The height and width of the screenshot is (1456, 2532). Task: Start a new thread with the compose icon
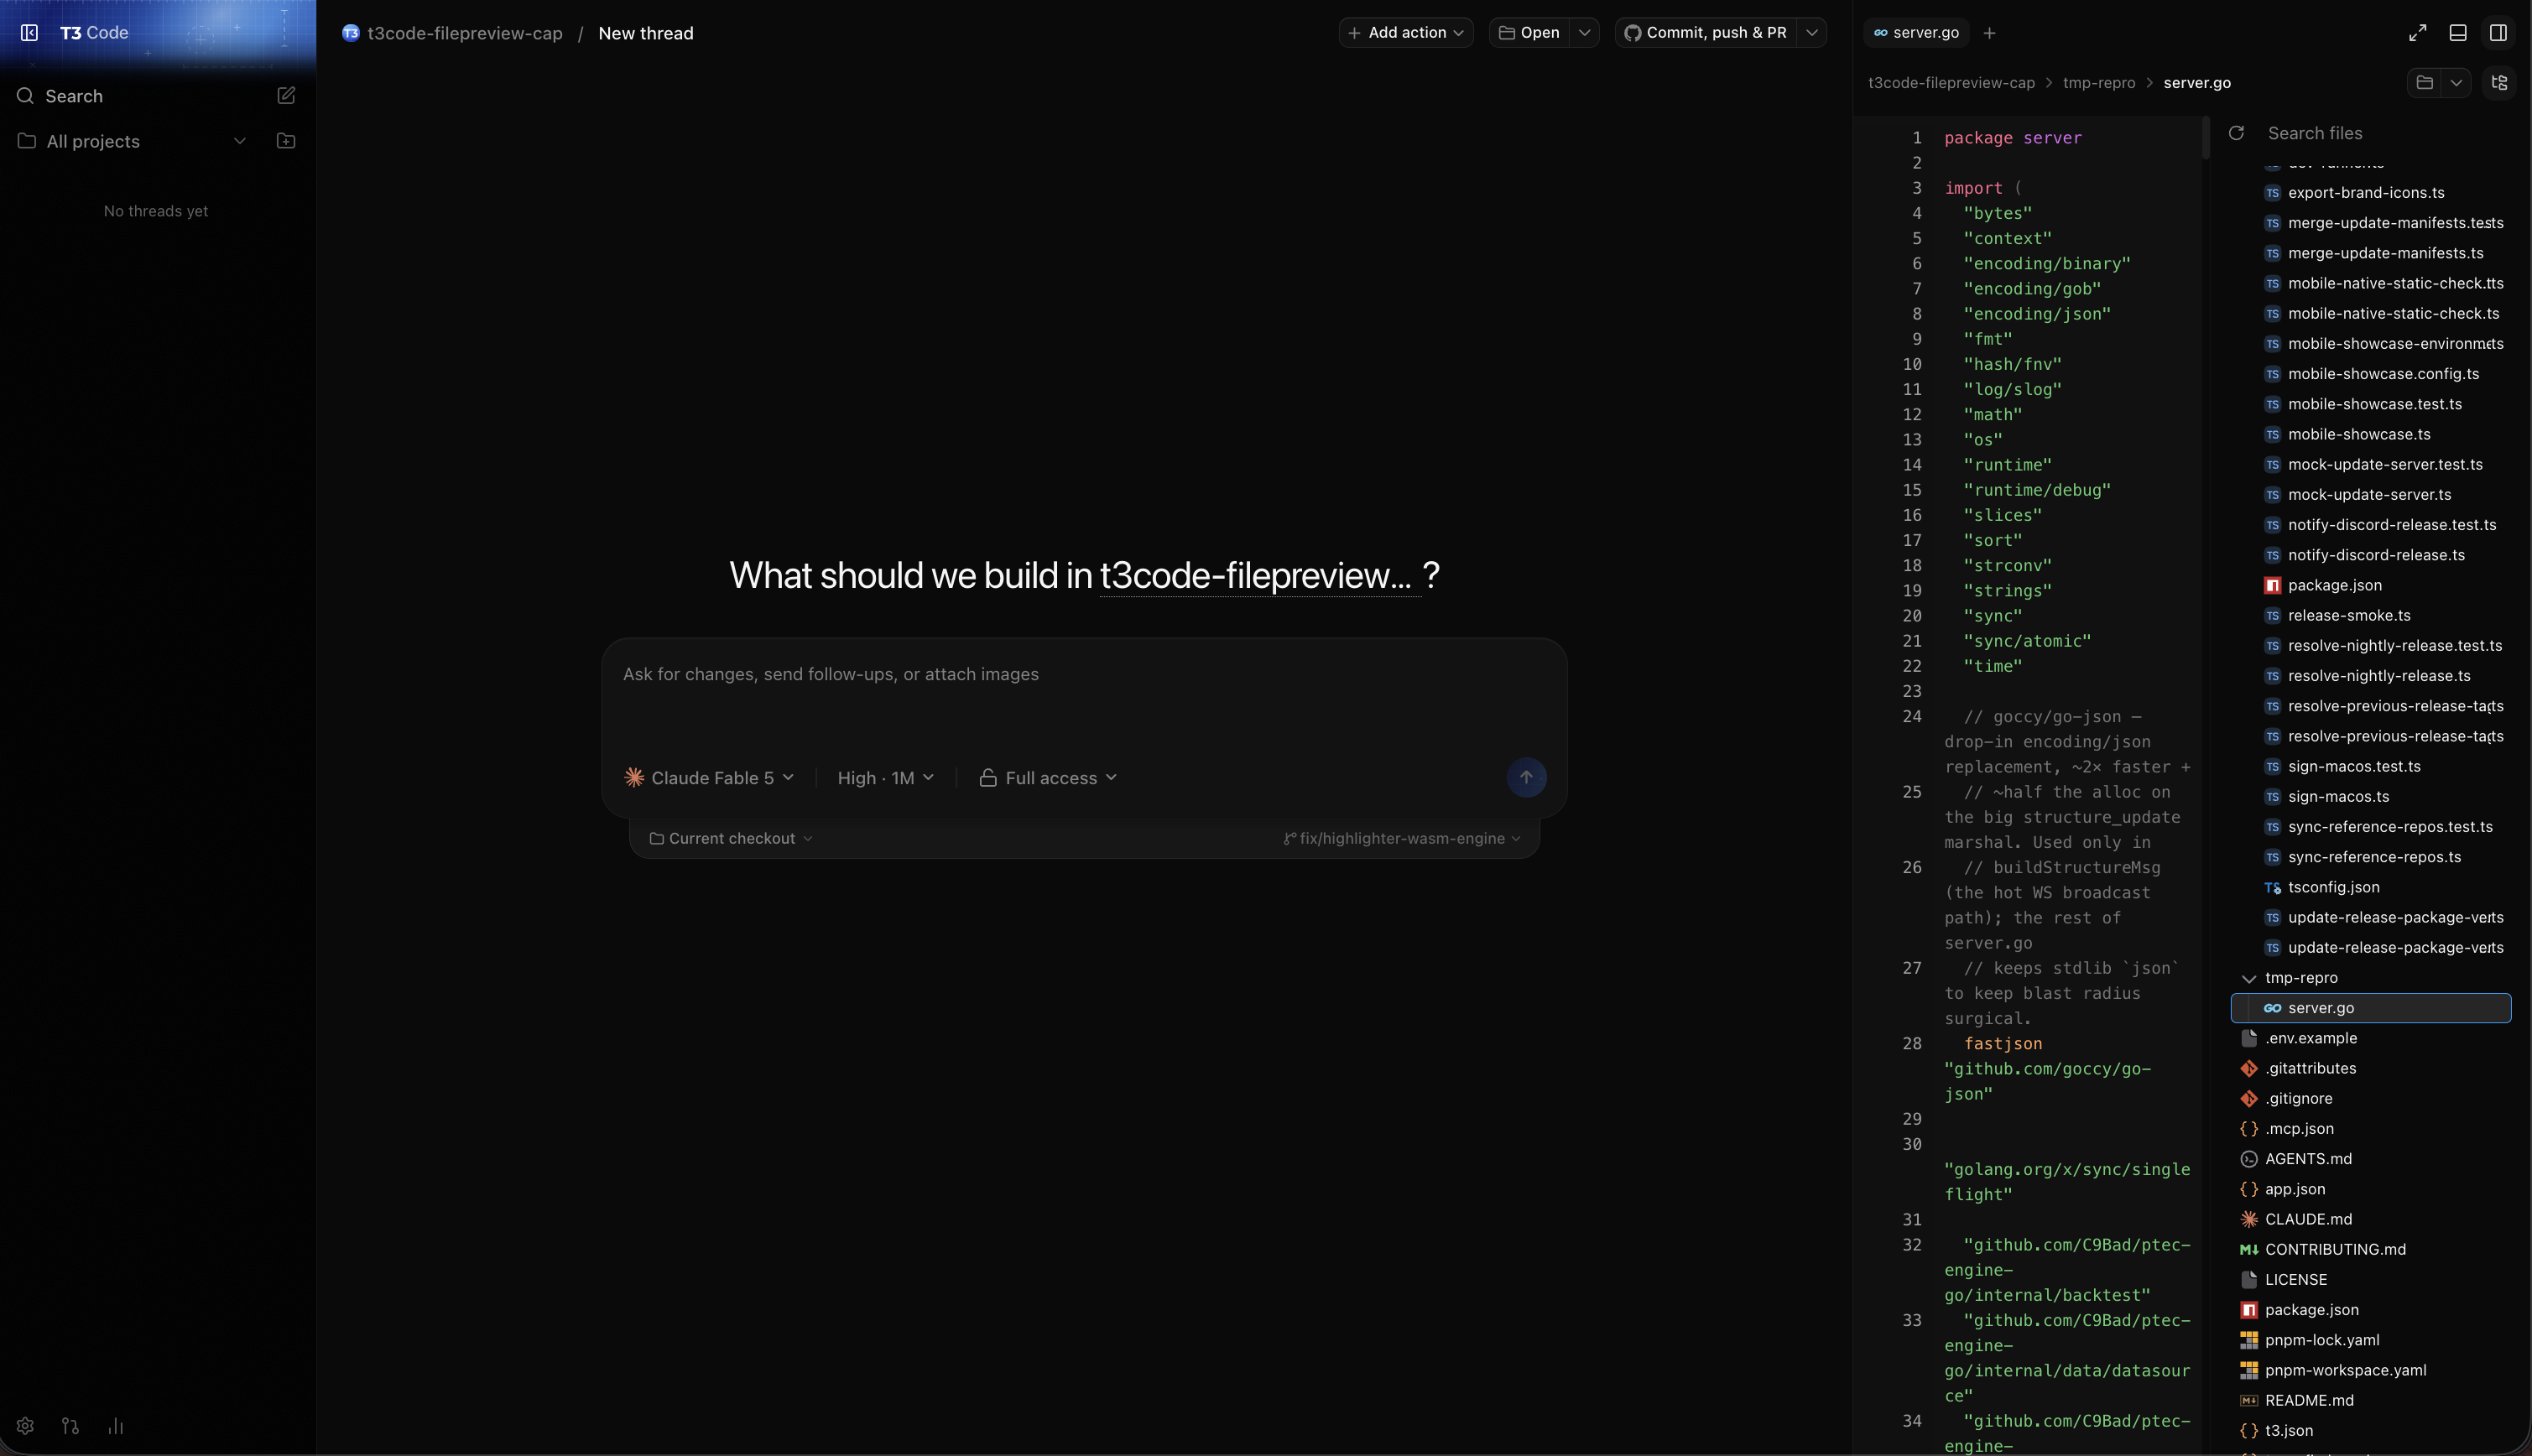click(x=286, y=96)
